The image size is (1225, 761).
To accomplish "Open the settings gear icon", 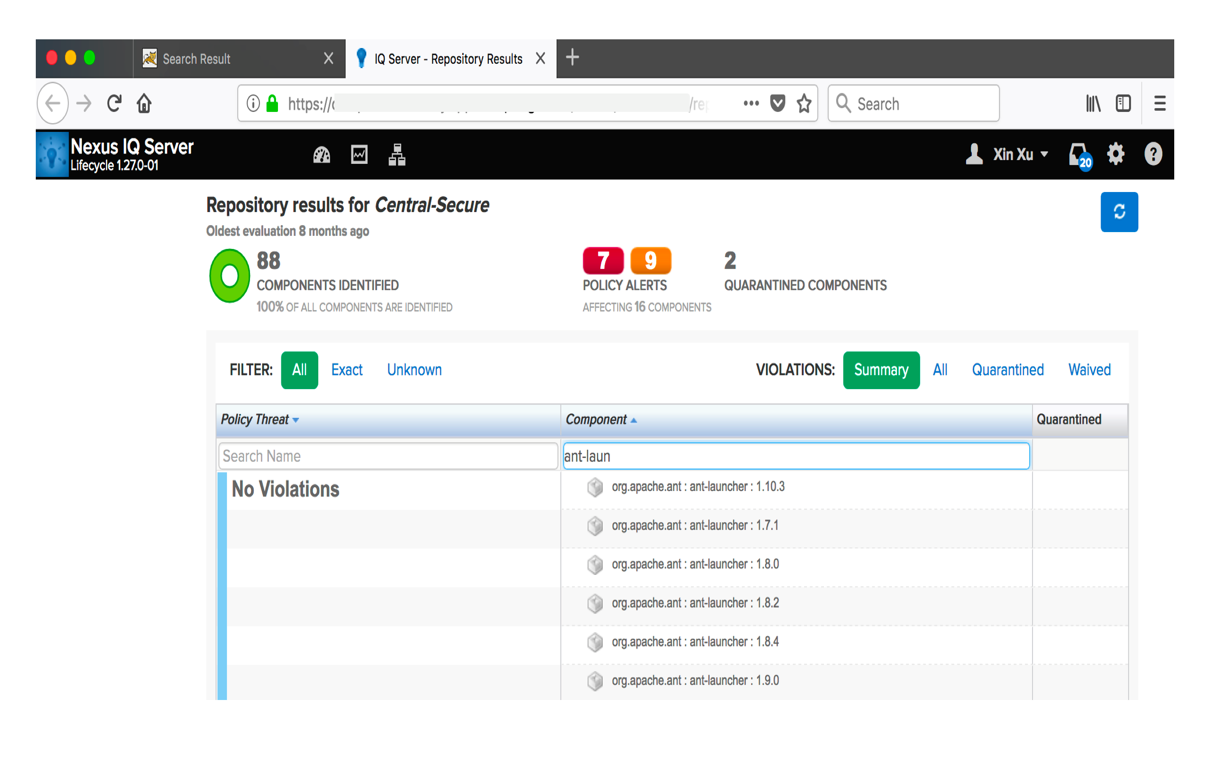I will tap(1116, 154).
